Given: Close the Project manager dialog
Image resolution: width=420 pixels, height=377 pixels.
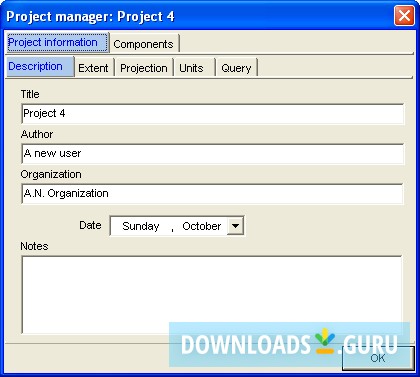Looking at the screenshot, I should [404, 16].
